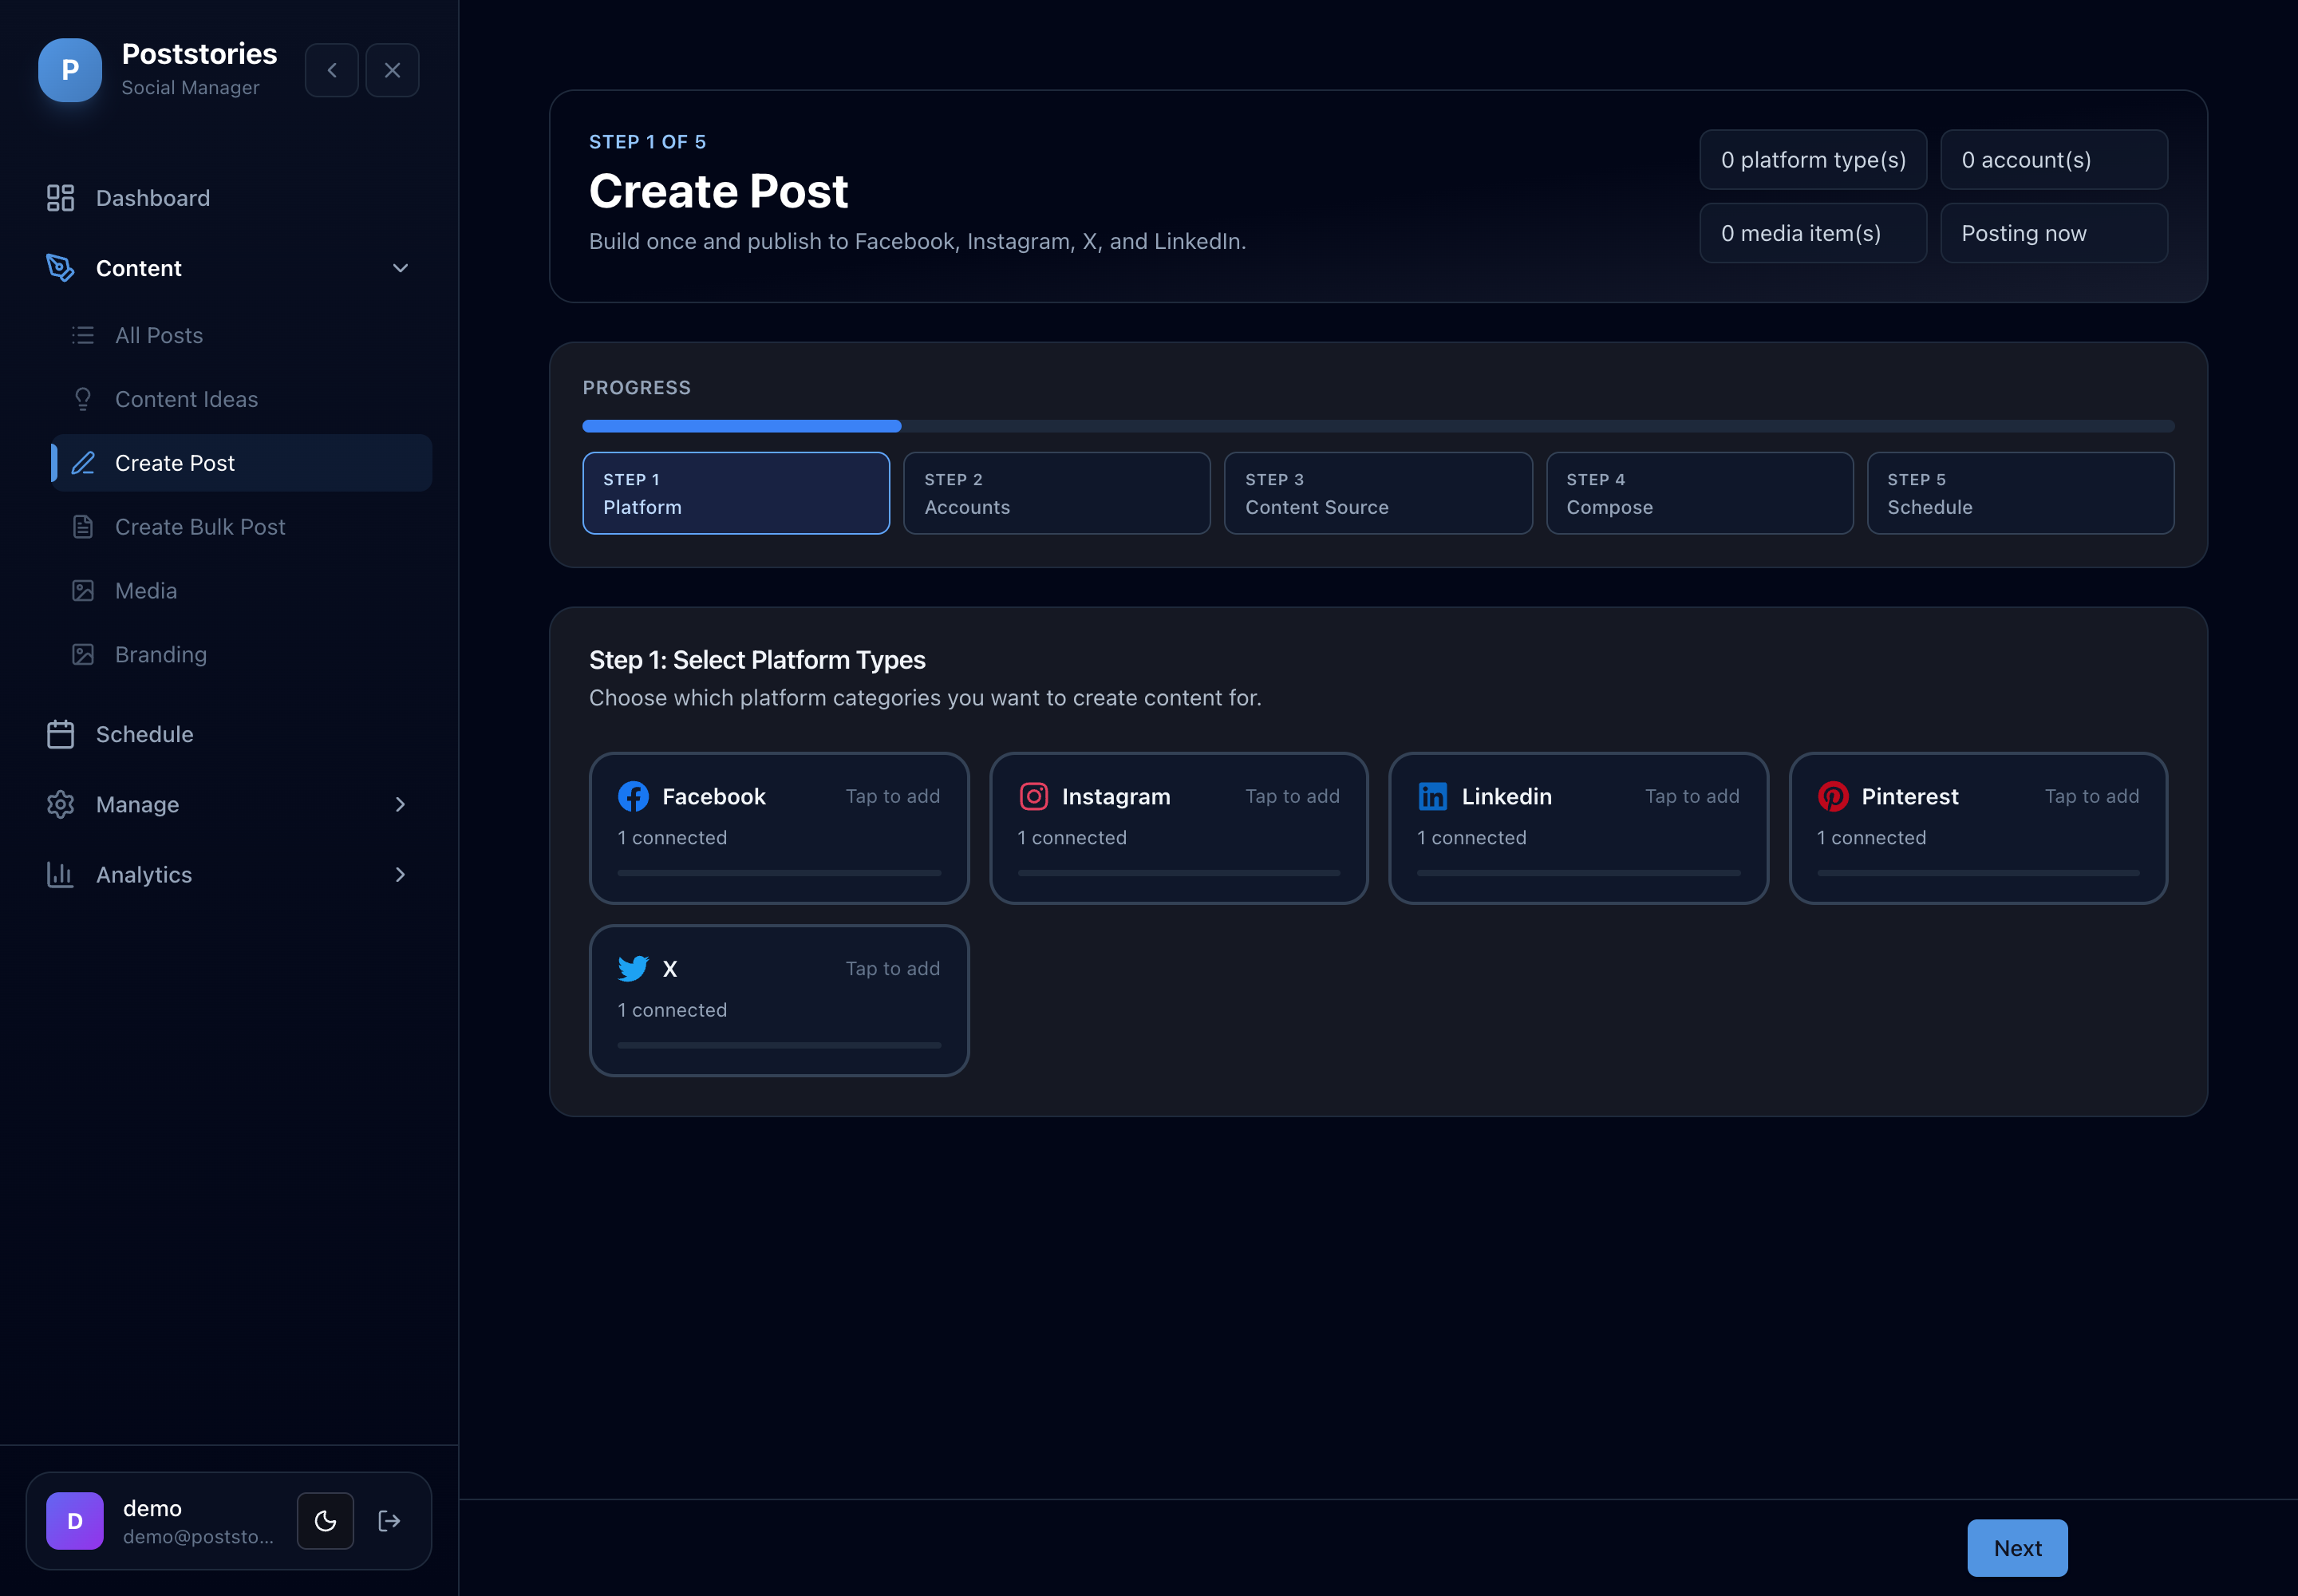Select the Step 1 Platform tab
Screen dimensions: 2298x1596
pyautogui.click(x=736, y=493)
